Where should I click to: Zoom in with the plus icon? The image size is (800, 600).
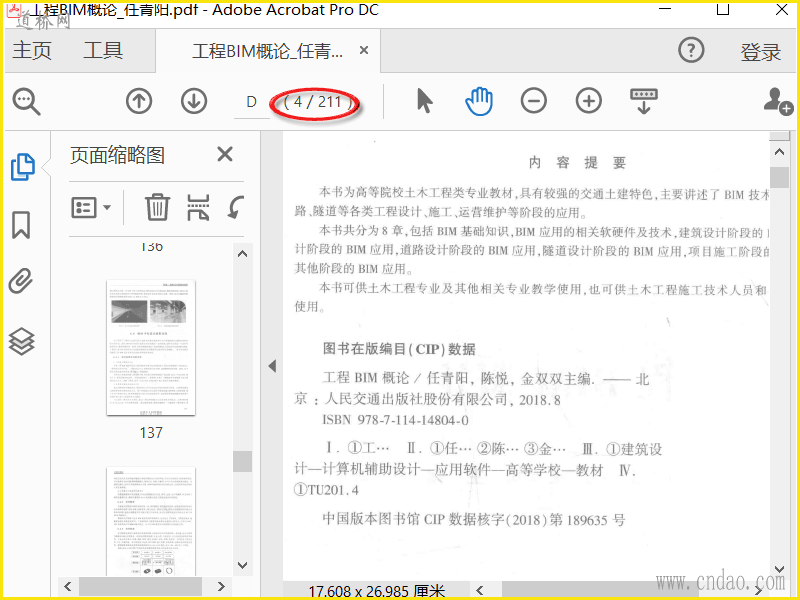coord(589,101)
